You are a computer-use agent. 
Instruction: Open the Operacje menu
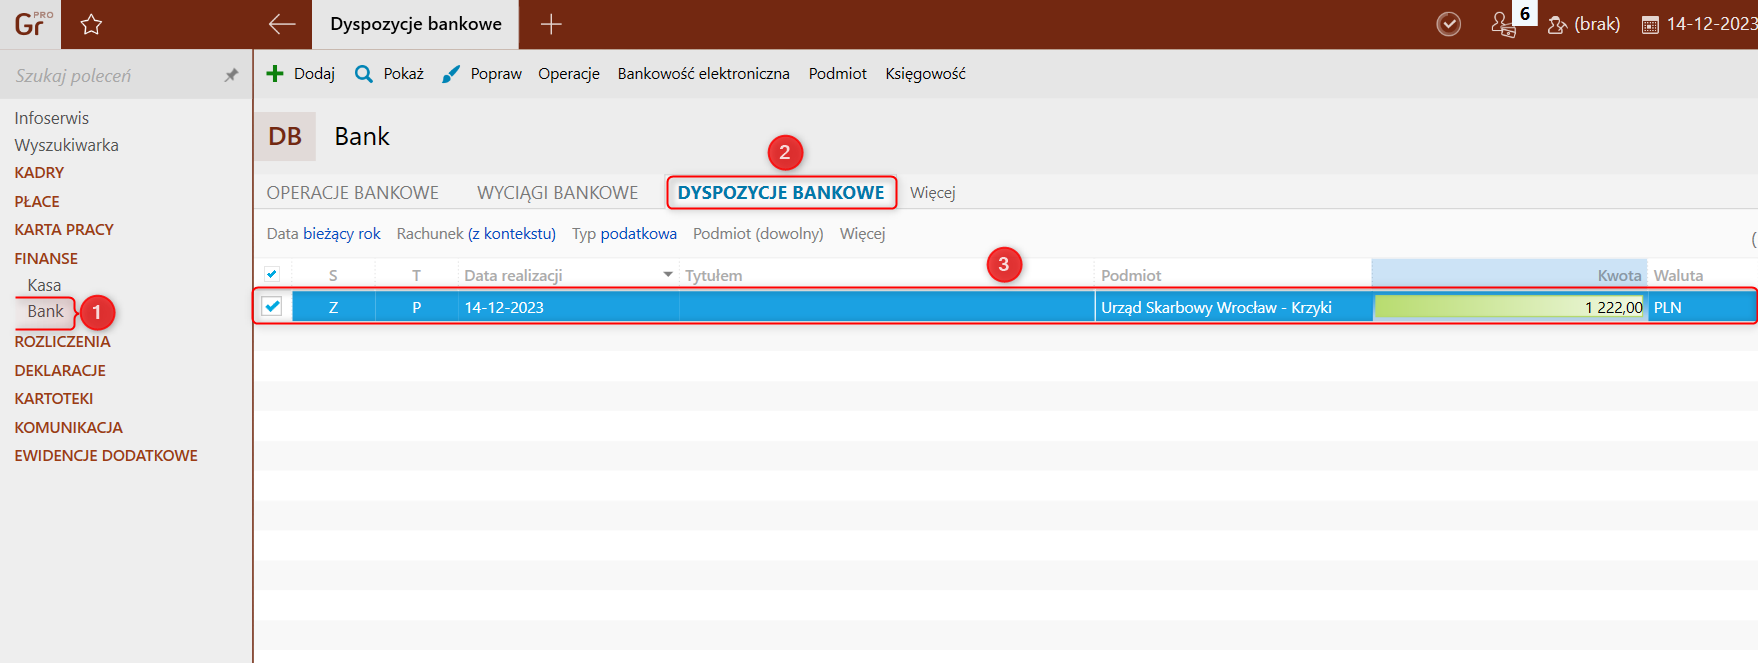pyautogui.click(x=569, y=74)
